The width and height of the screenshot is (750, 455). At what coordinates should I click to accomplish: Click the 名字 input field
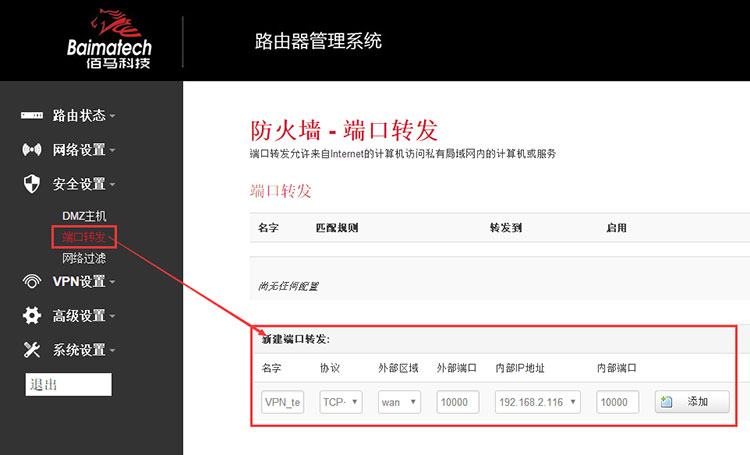pos(282,402)
